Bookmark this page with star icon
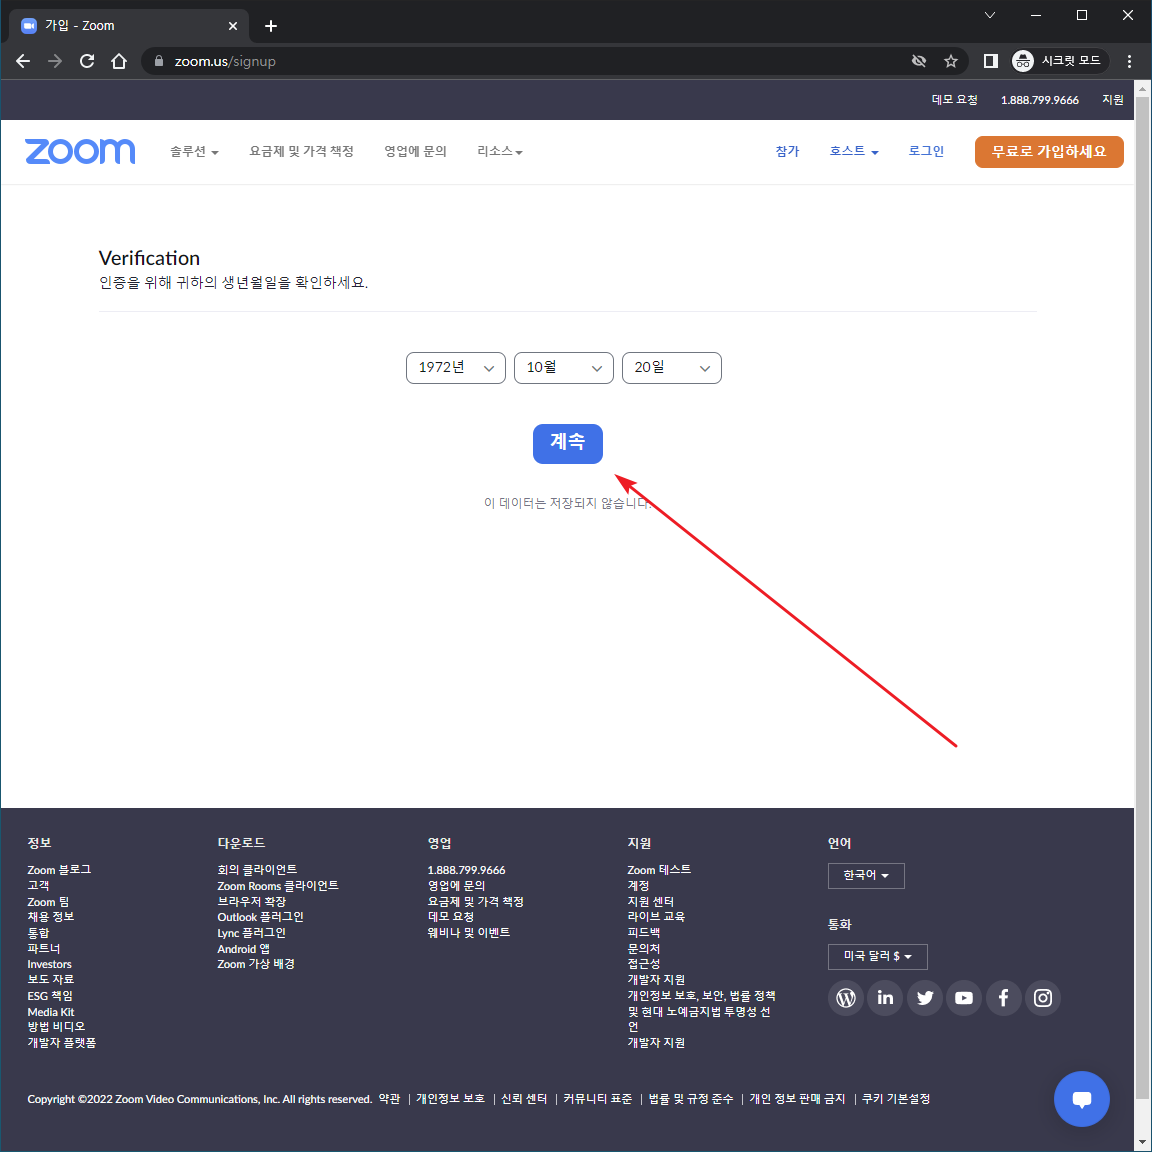The image size is (1152, 1152). tap(951, 62)
